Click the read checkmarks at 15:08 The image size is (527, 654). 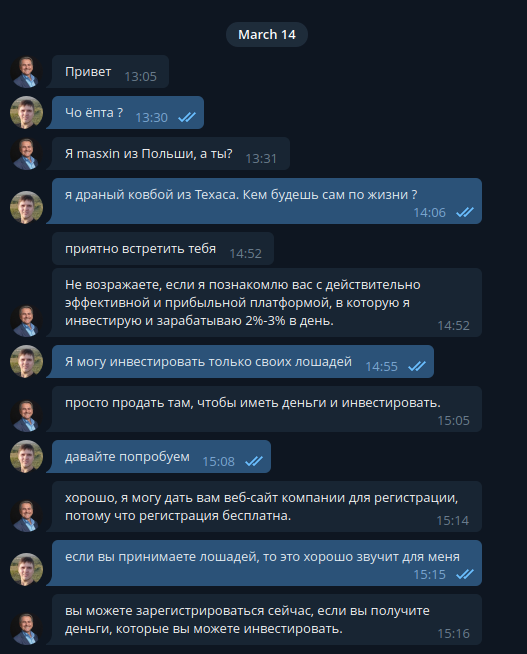[x=253, y=461]
